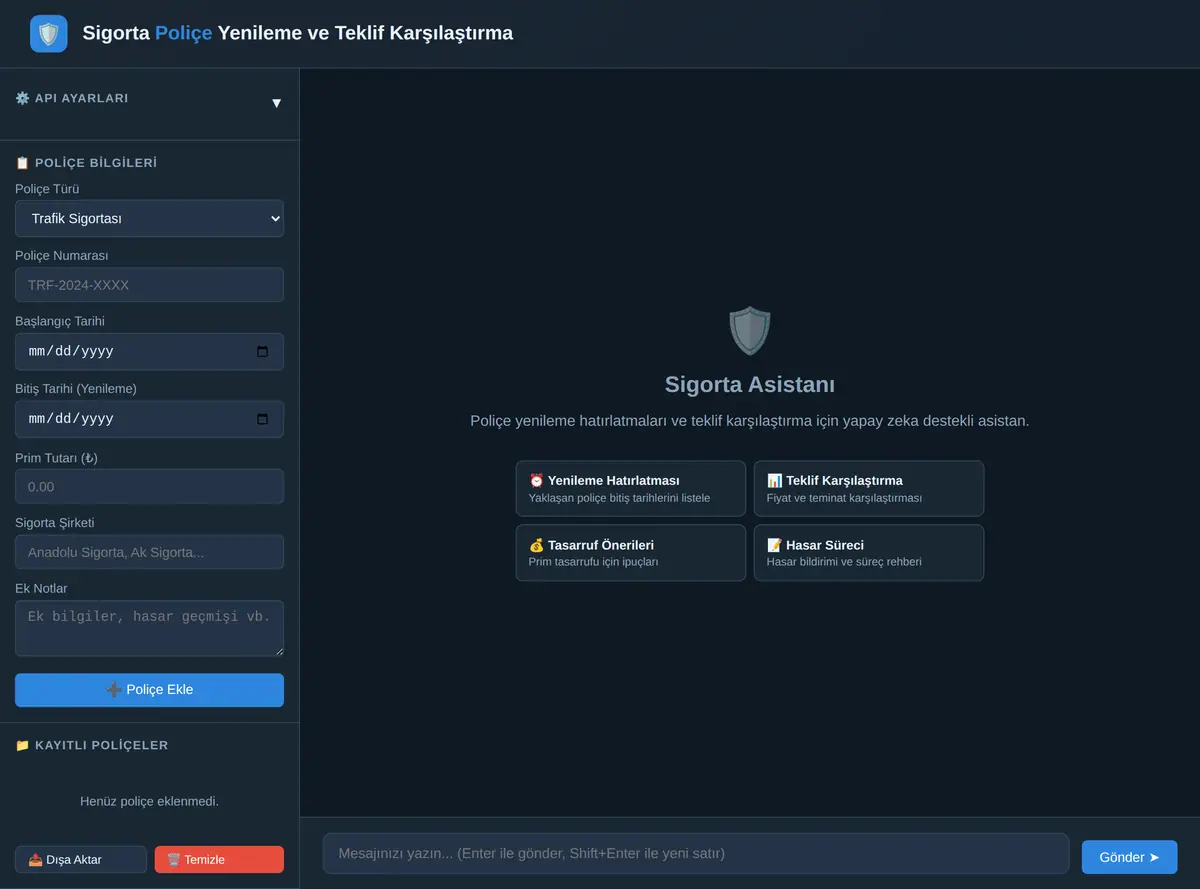The height and width of the screenshot is (889, 1200).
Task: Focus the Prim Tutarı amount field
Action: [x=149, y=487]
